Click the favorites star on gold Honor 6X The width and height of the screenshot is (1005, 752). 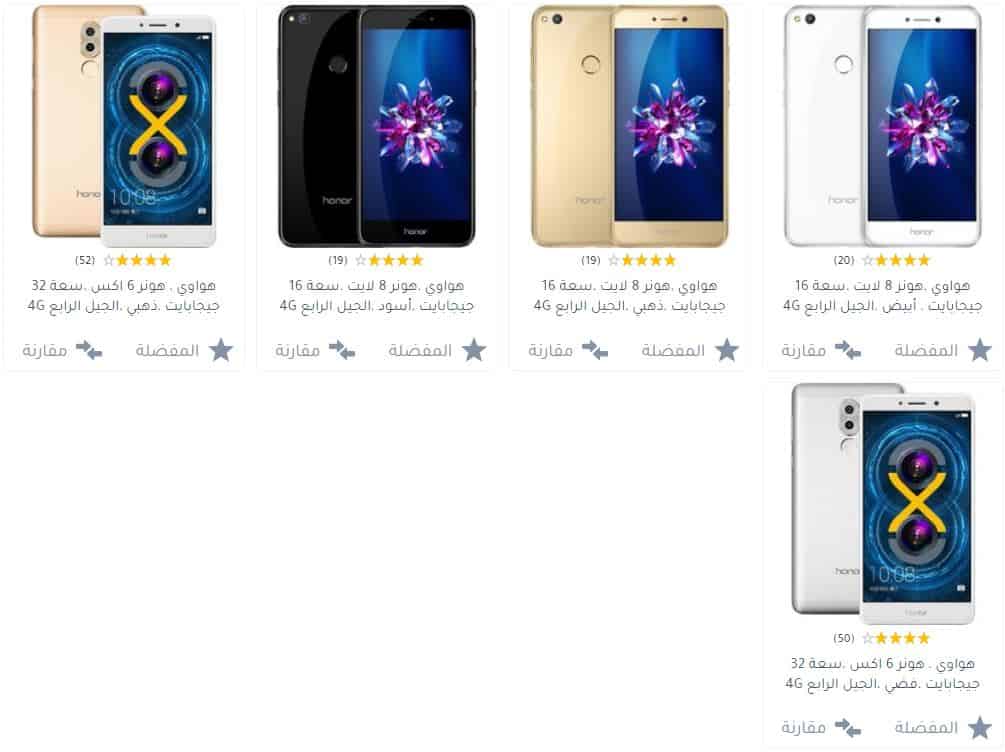221,350
